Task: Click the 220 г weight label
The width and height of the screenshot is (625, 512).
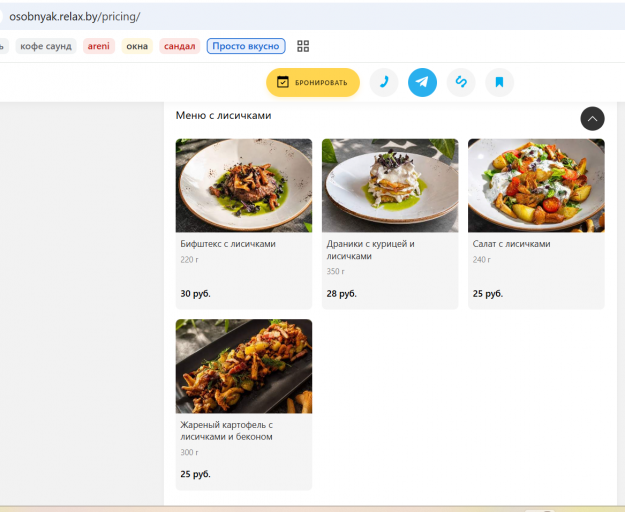Action: (x=189, y=260)
